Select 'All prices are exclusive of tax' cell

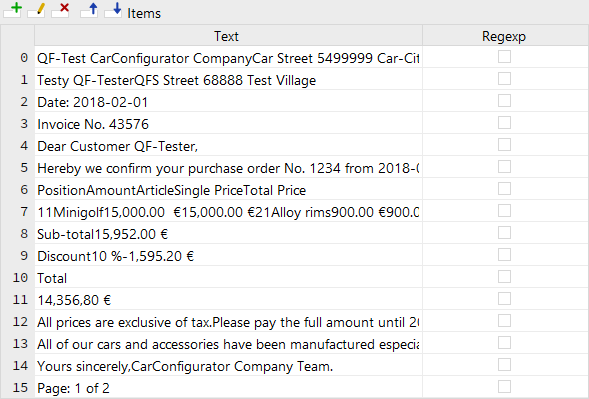point(228,322)
